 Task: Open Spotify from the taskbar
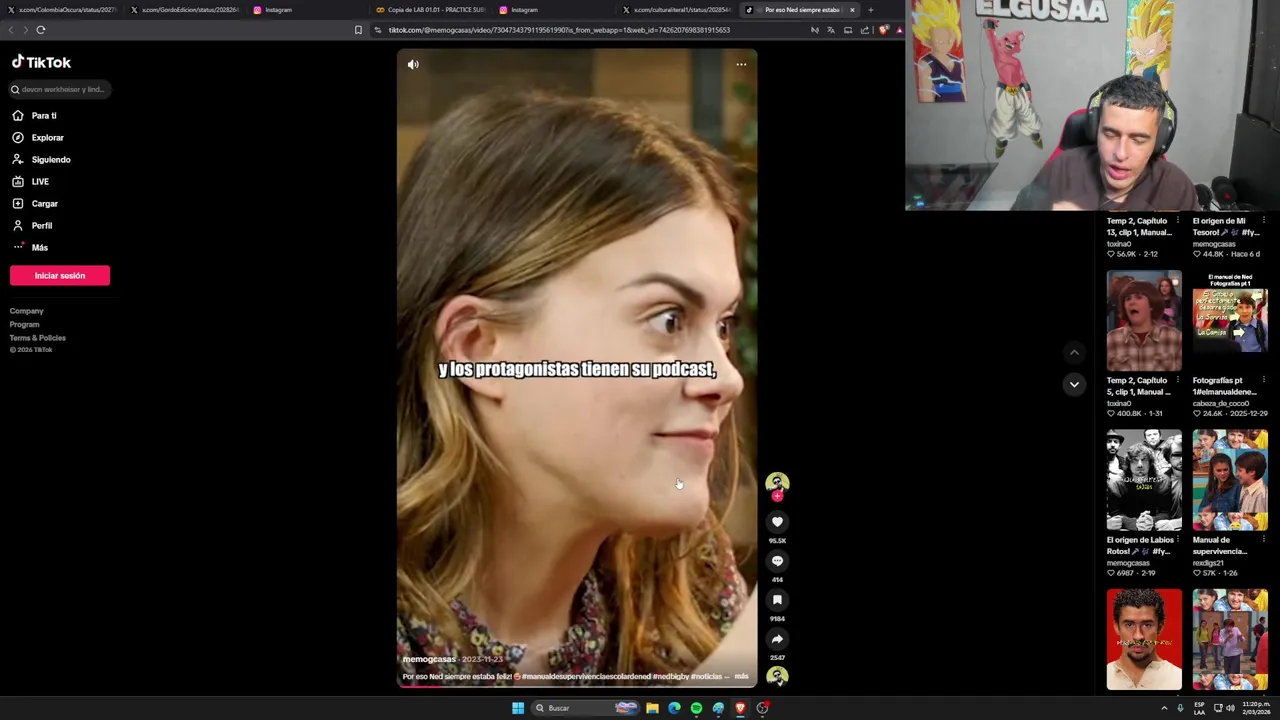tap(696, 708)
